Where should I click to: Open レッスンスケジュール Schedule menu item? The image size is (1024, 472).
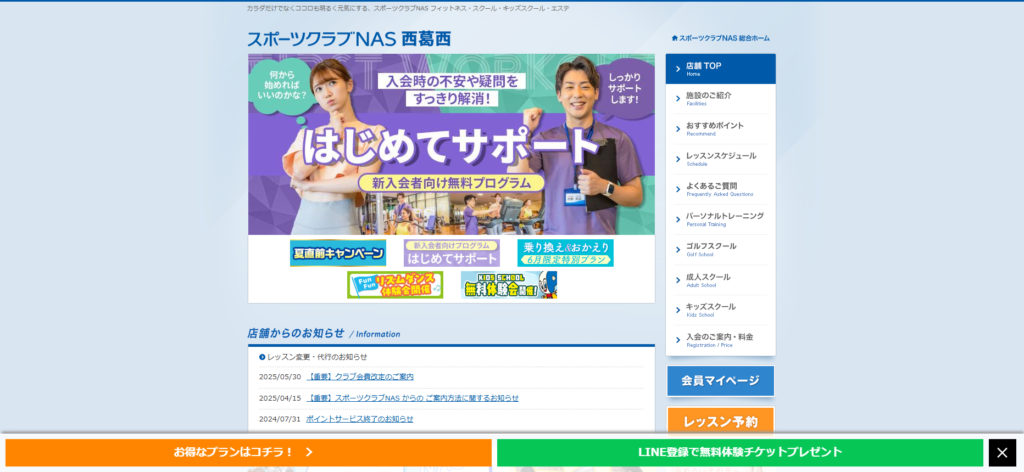(x=720, y=159)
